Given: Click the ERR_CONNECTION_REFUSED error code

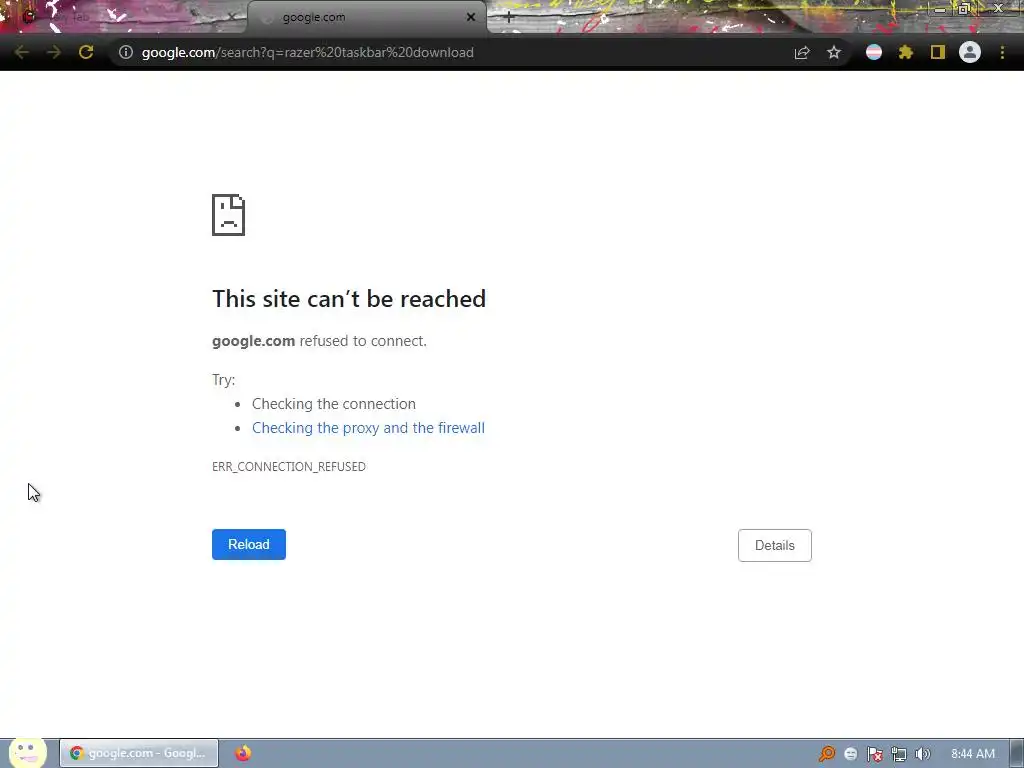Looking at the screenshot, I should pos(289,466).
